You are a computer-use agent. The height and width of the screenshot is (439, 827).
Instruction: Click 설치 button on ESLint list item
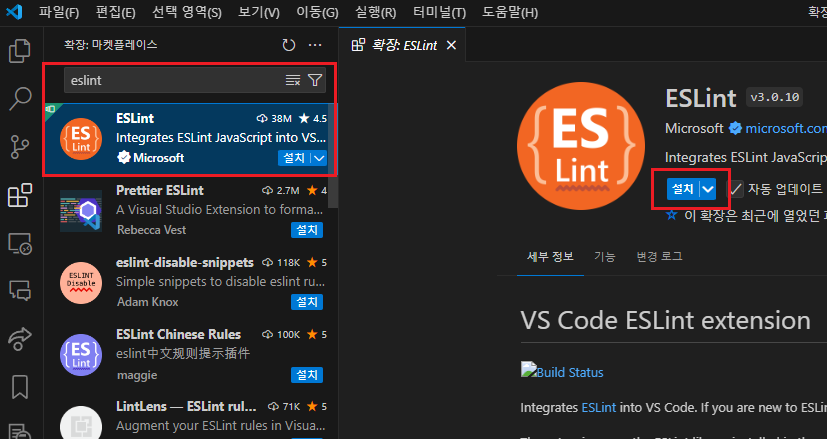tap(294, 158)
